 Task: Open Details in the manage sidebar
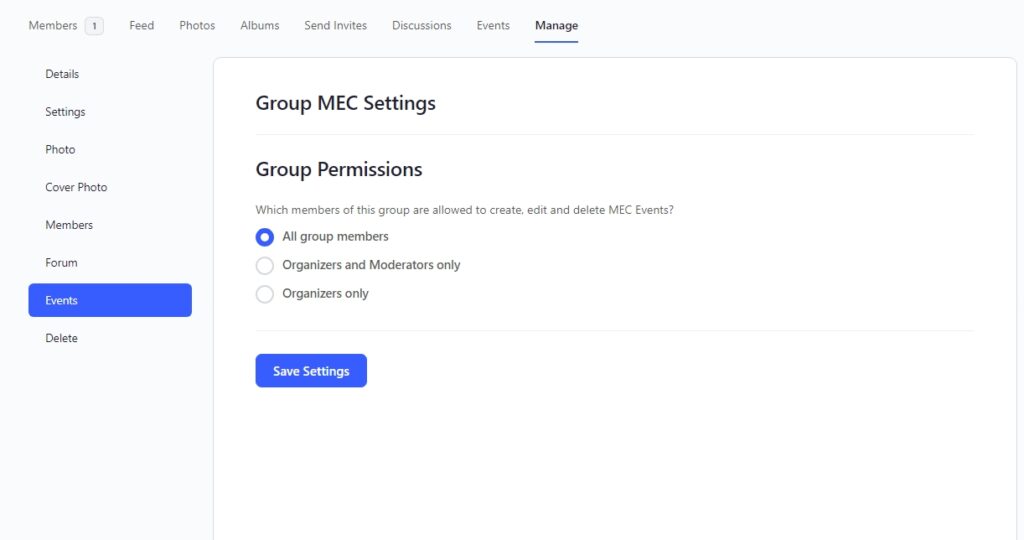62,74
